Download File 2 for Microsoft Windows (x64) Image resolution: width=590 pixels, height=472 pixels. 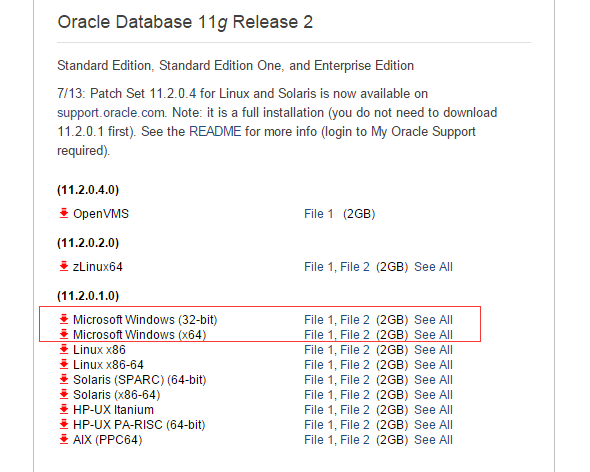[x=355, y=335]
